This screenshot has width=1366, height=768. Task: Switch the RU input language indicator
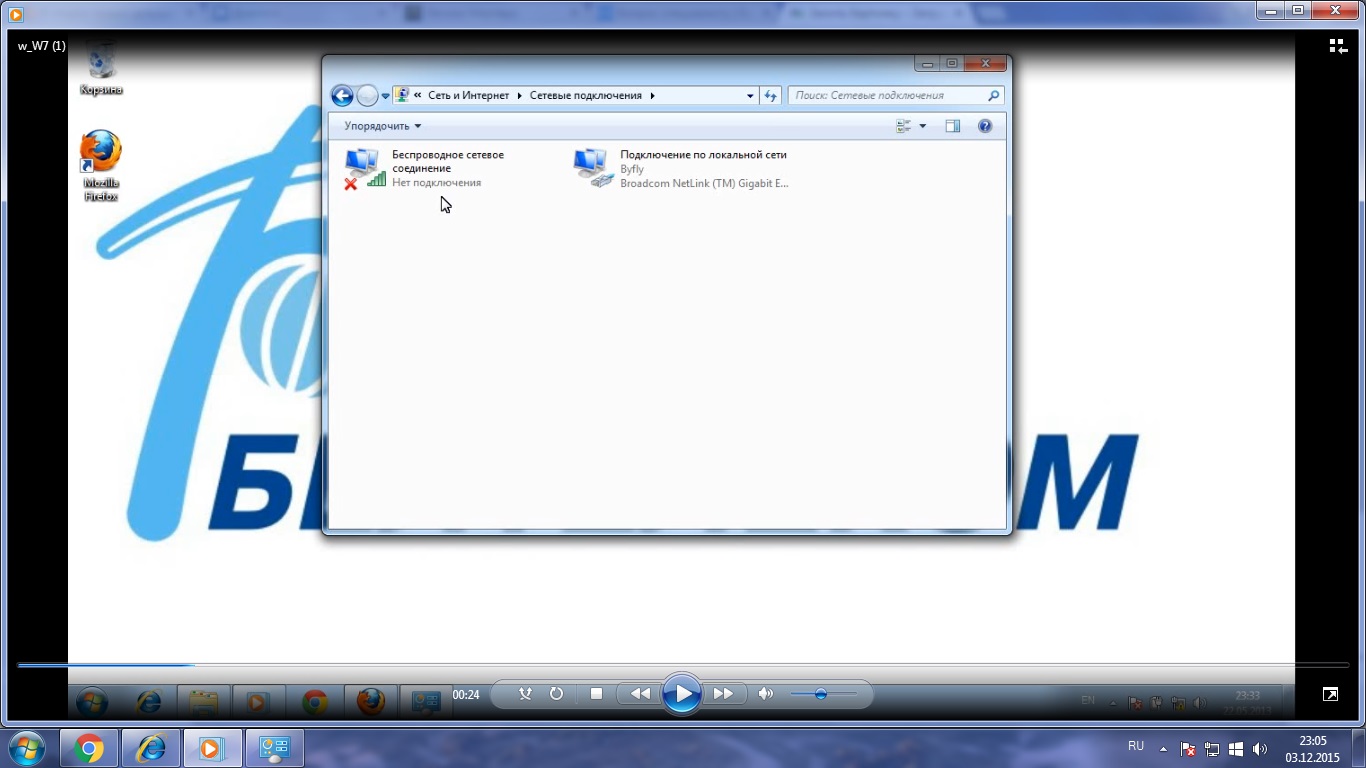1136,746
